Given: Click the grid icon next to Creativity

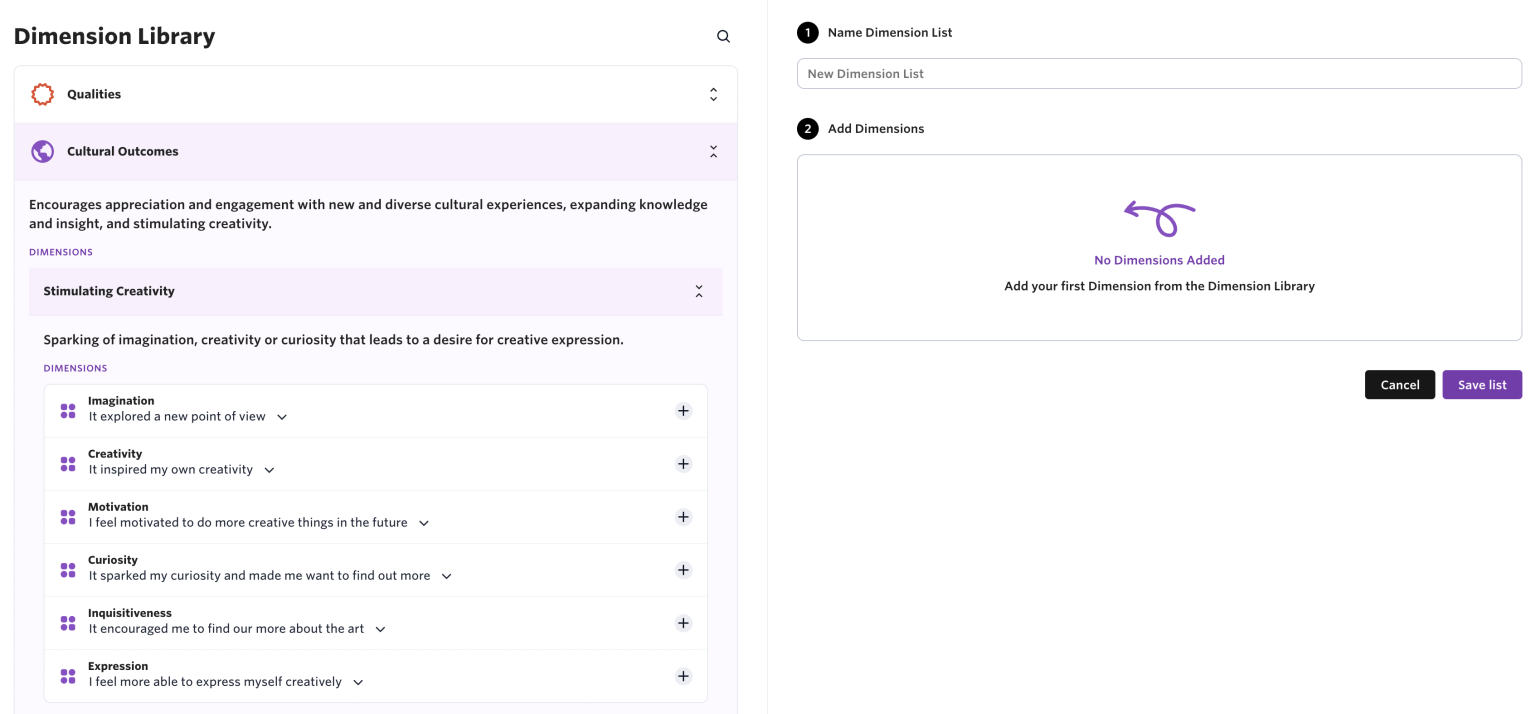Looking at the screenshot, I should [67, 463].
